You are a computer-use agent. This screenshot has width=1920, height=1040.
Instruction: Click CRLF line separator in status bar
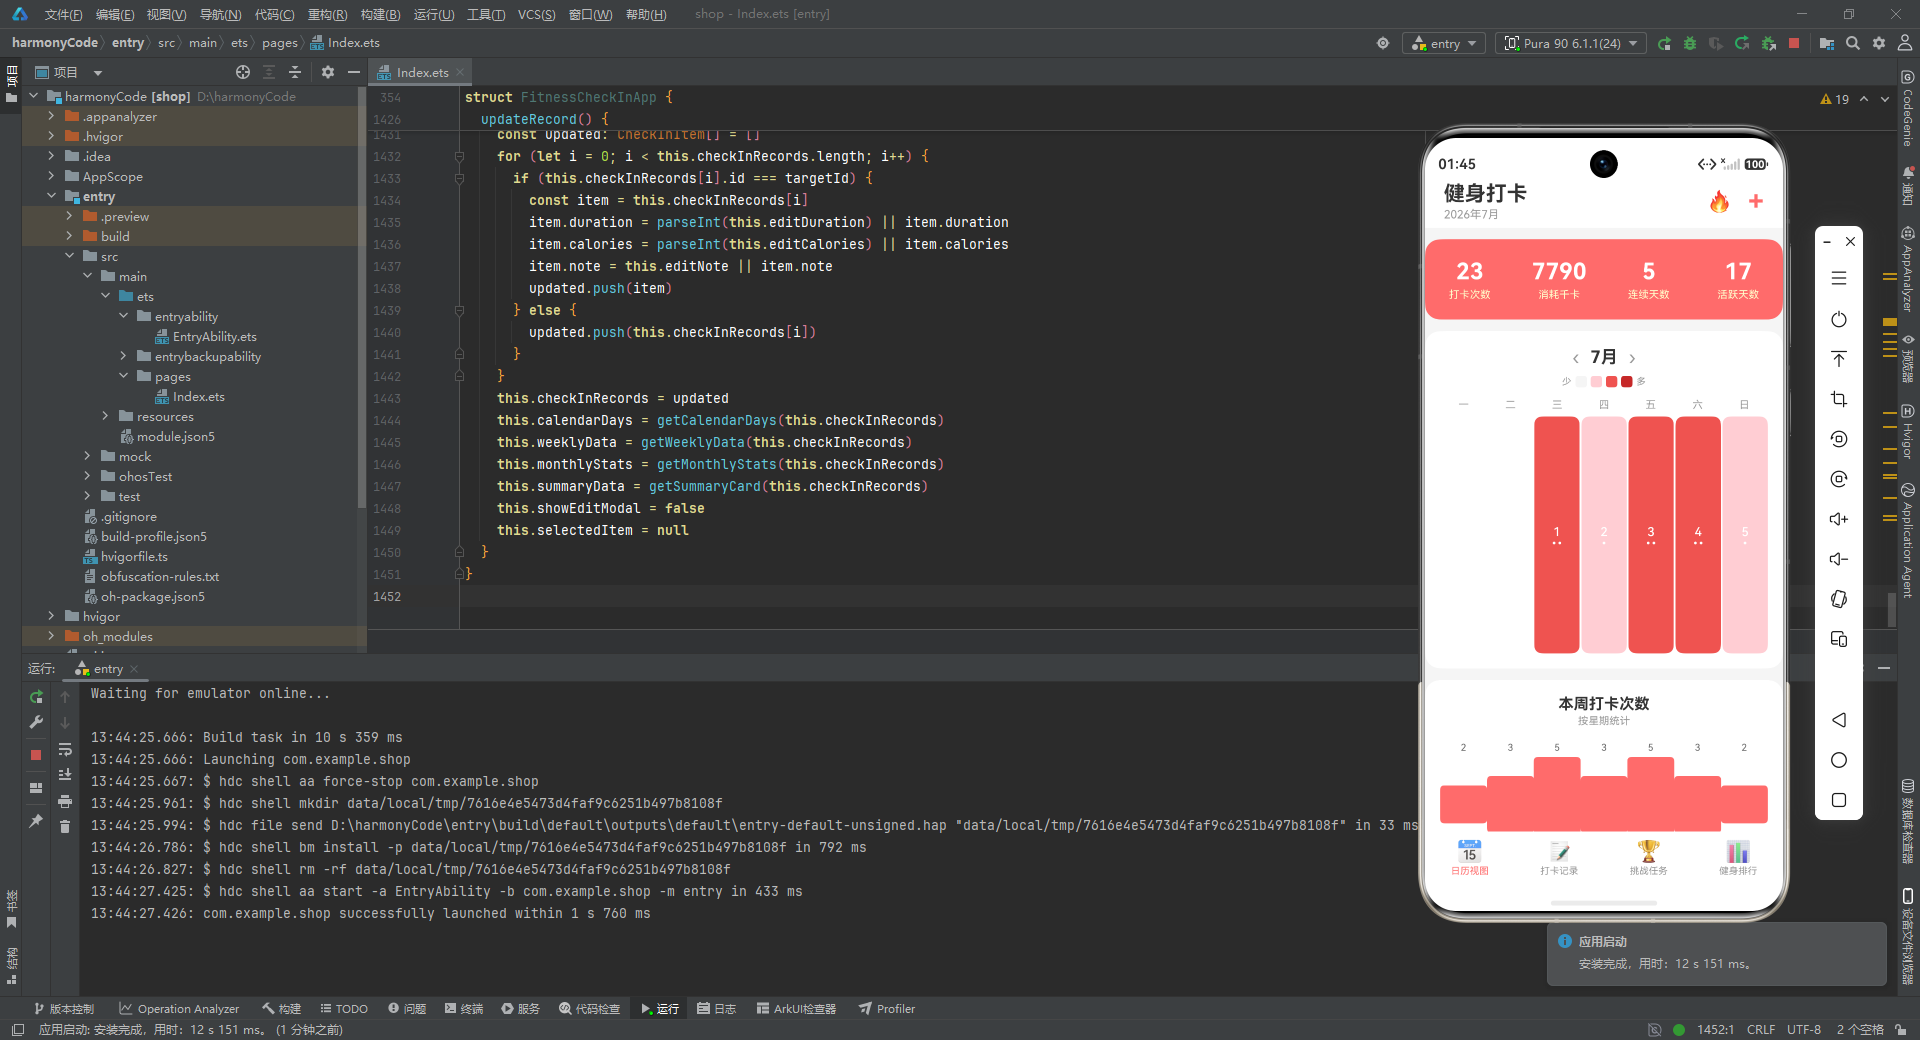click(1761, 1029)
